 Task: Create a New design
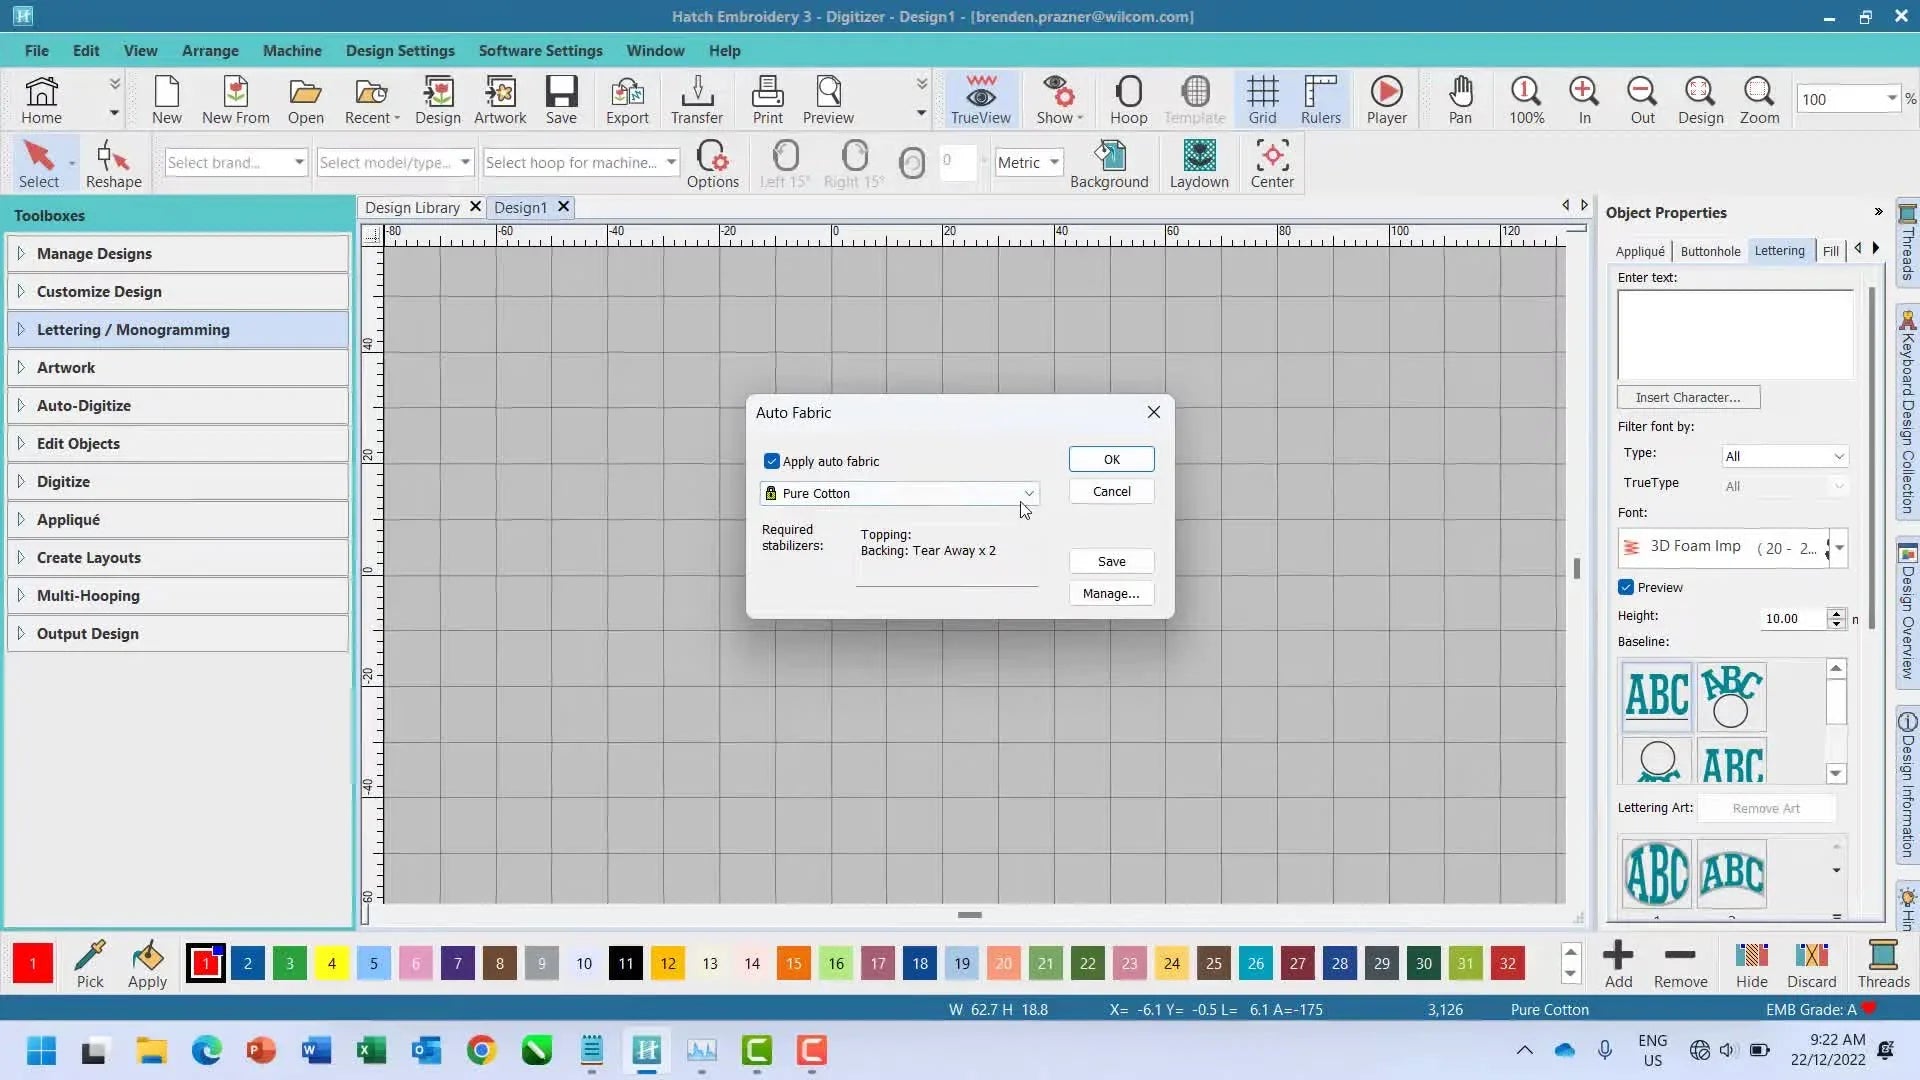(x=167, y=99)
